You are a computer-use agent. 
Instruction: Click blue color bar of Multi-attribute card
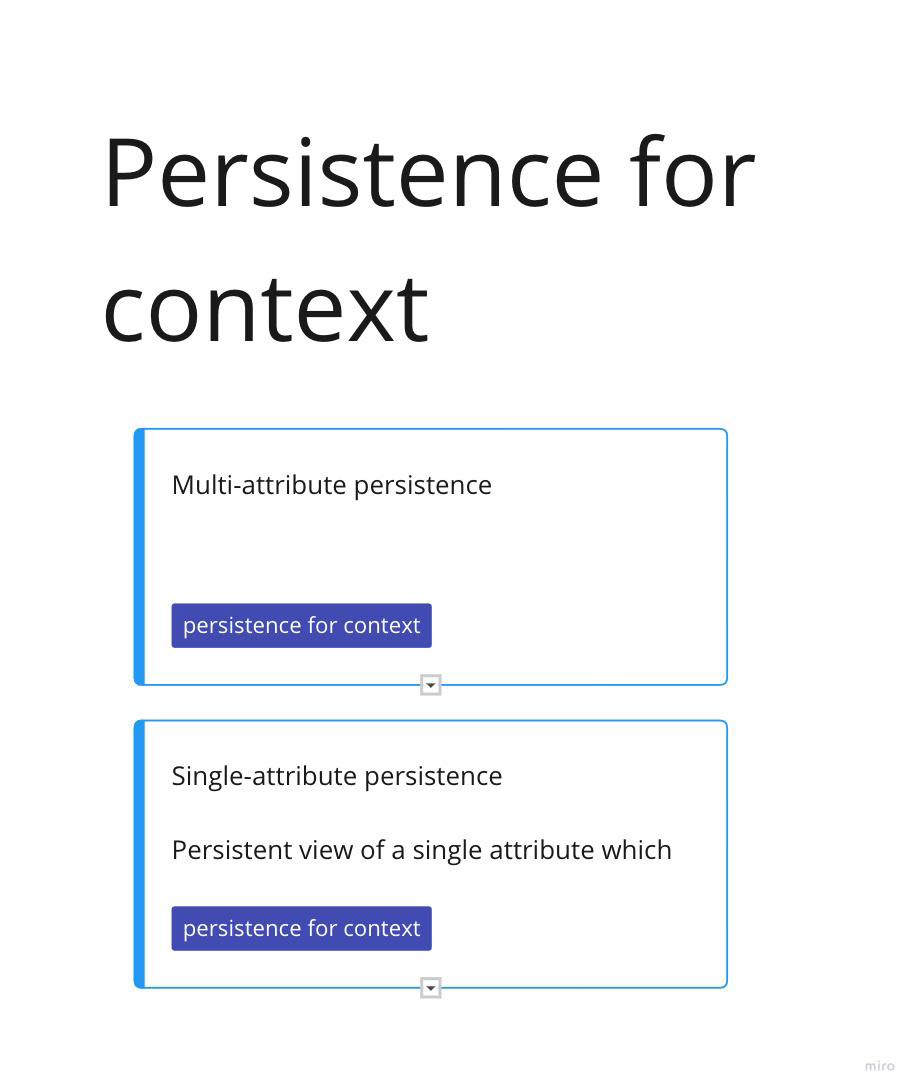tap(140, 557)
